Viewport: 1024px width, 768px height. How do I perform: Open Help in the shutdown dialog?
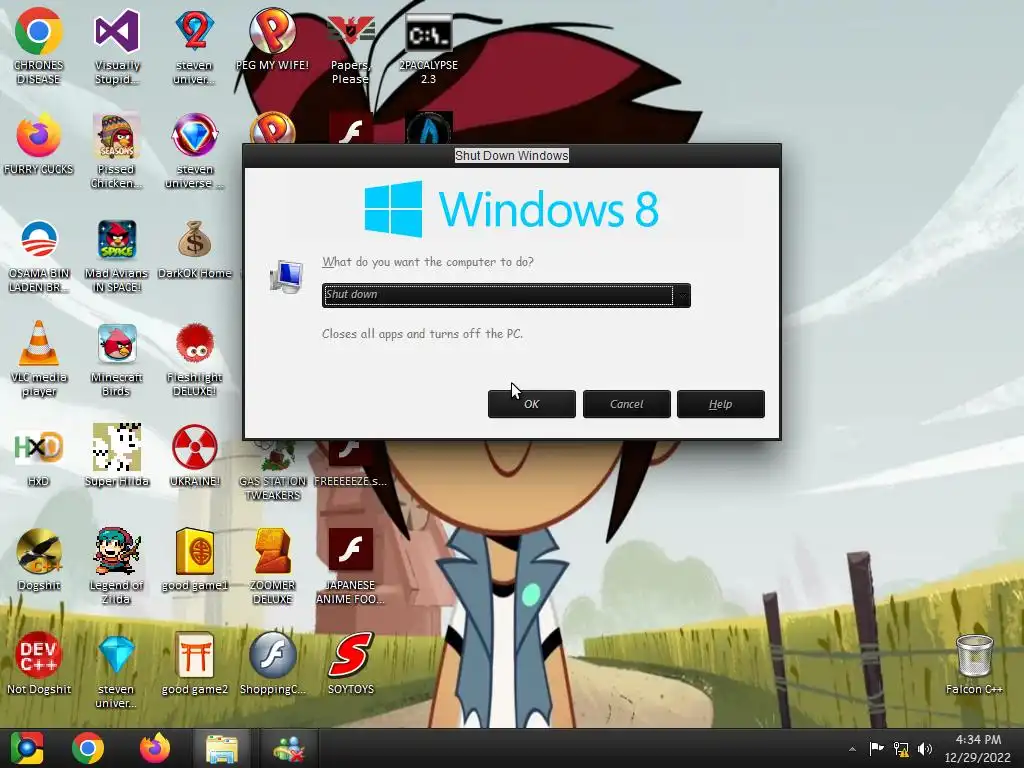click(720, 404)
